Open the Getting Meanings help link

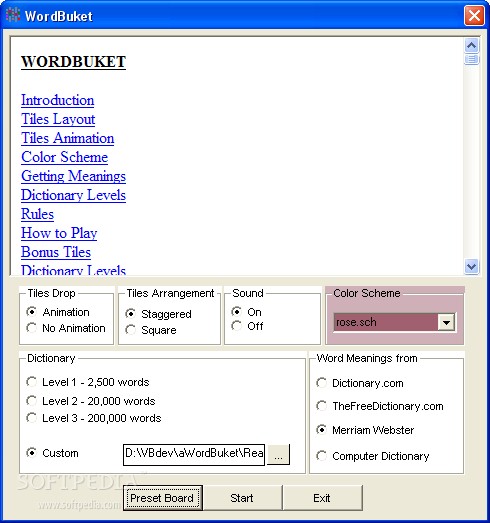click(x=73, y=176)
